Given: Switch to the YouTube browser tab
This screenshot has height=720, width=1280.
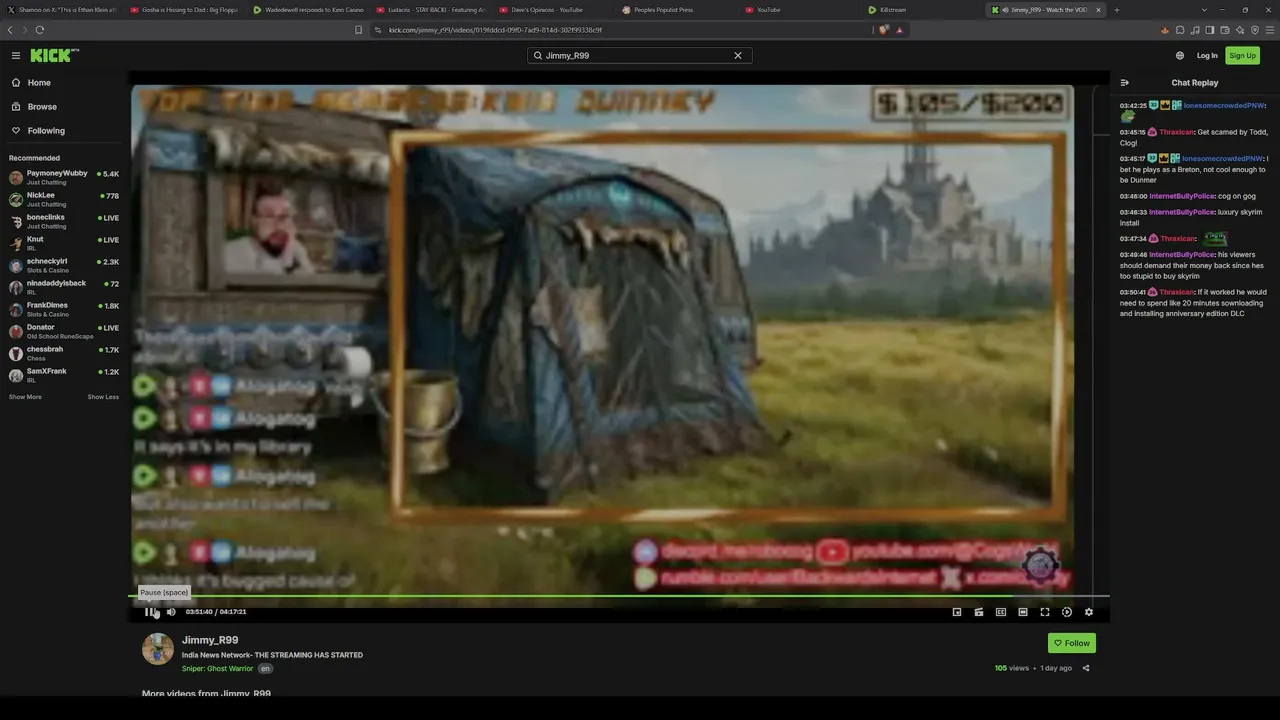Looking at the screenshot, I should 801,10.
